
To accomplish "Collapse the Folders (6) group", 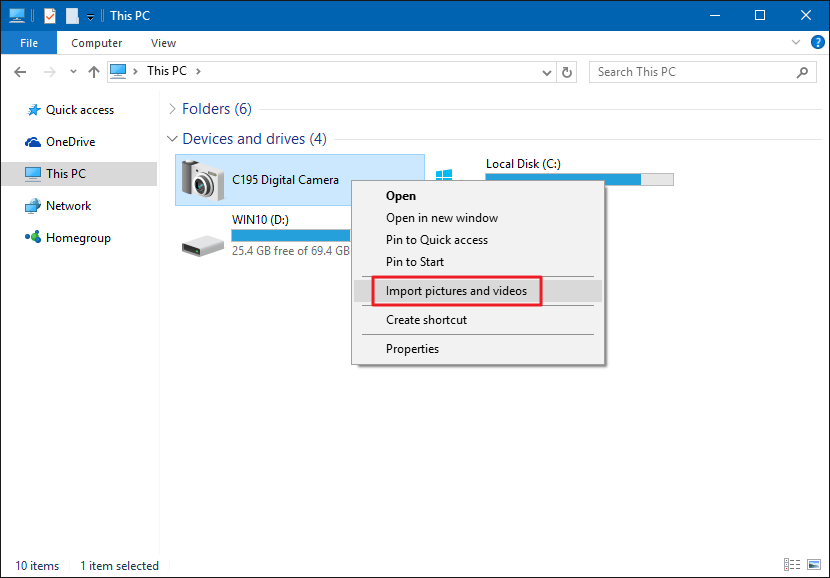I will [172, 109].
